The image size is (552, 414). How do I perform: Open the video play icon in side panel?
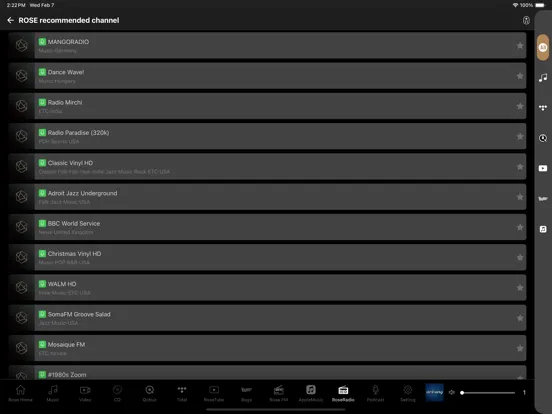(x=543, y=168)
